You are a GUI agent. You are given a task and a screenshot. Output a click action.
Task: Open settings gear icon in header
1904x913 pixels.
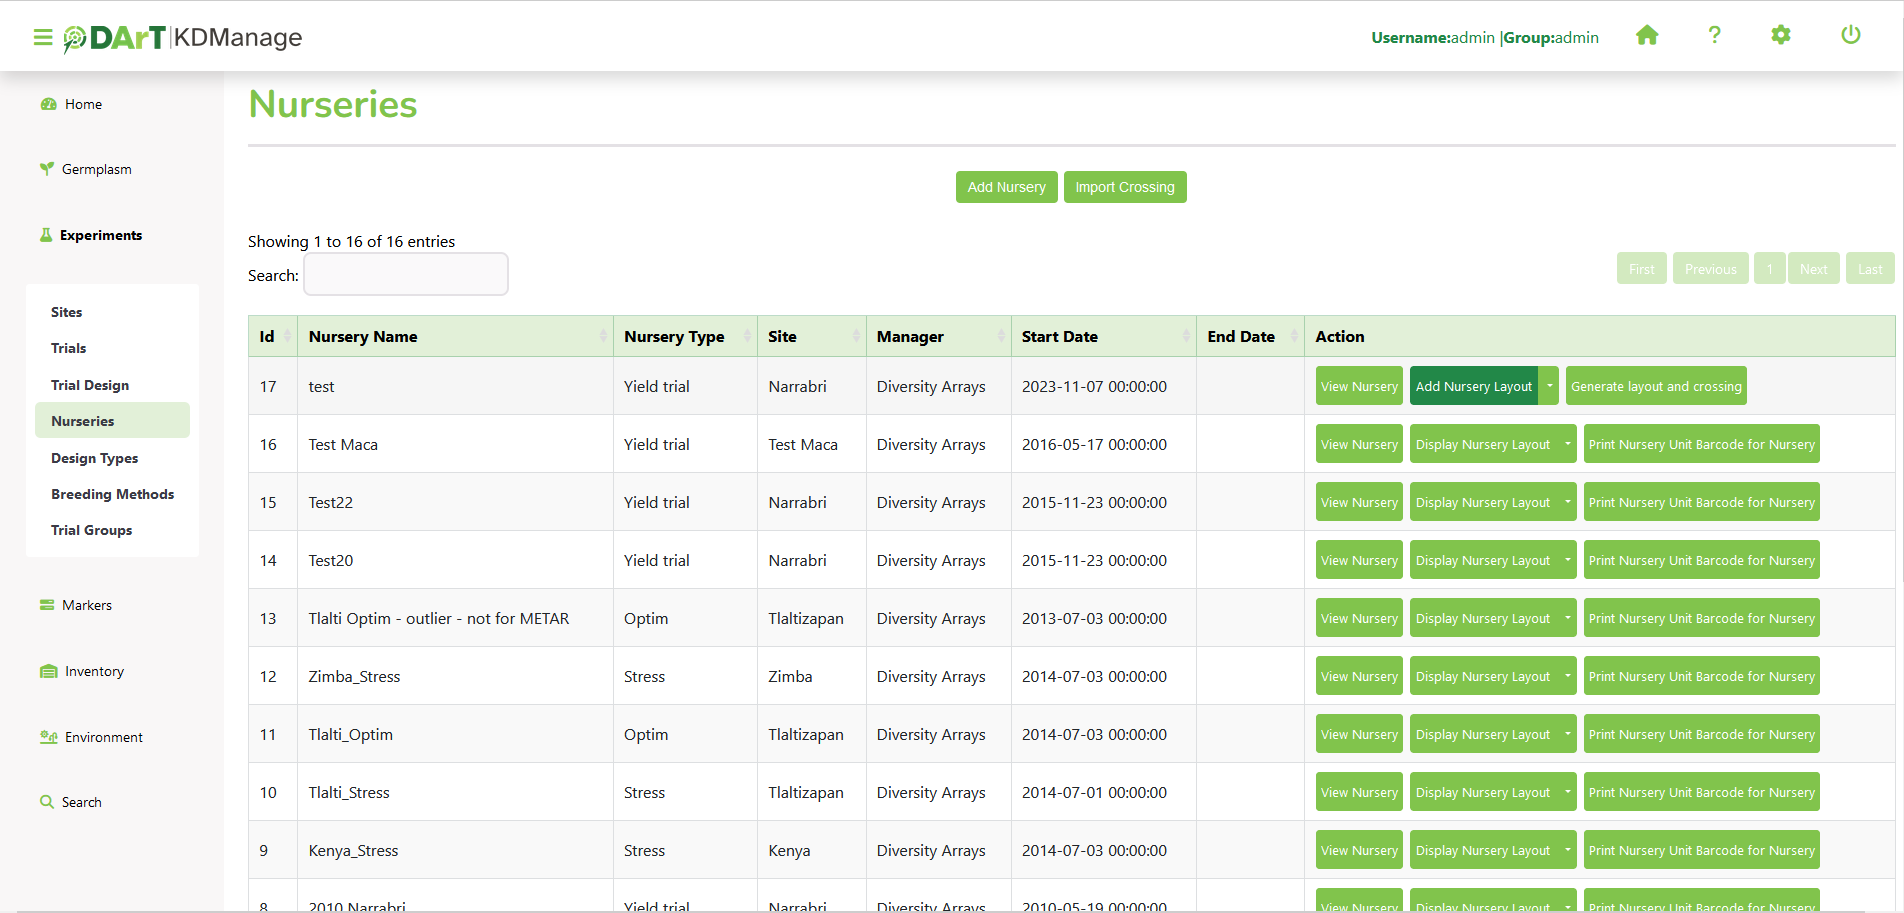click(1781, 36)
